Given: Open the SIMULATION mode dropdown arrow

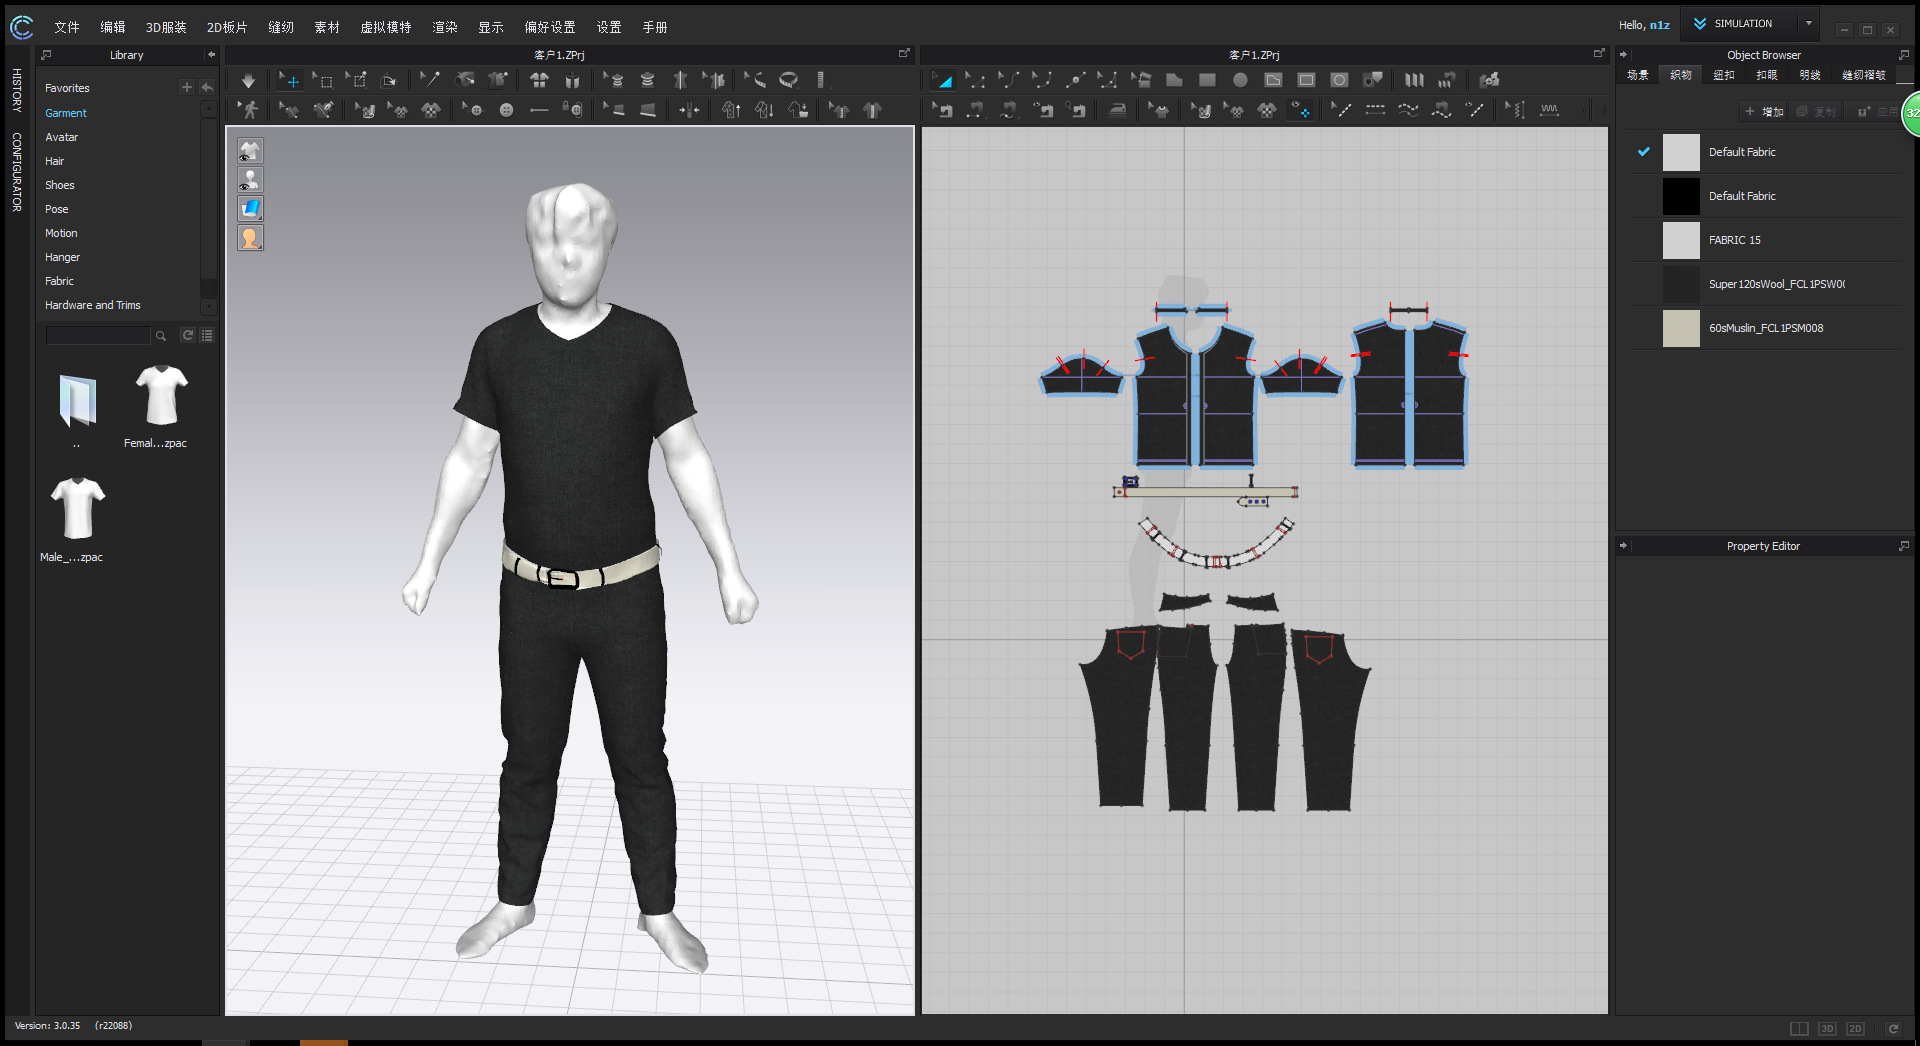Looking at the screenshot, I should 1808,24.
